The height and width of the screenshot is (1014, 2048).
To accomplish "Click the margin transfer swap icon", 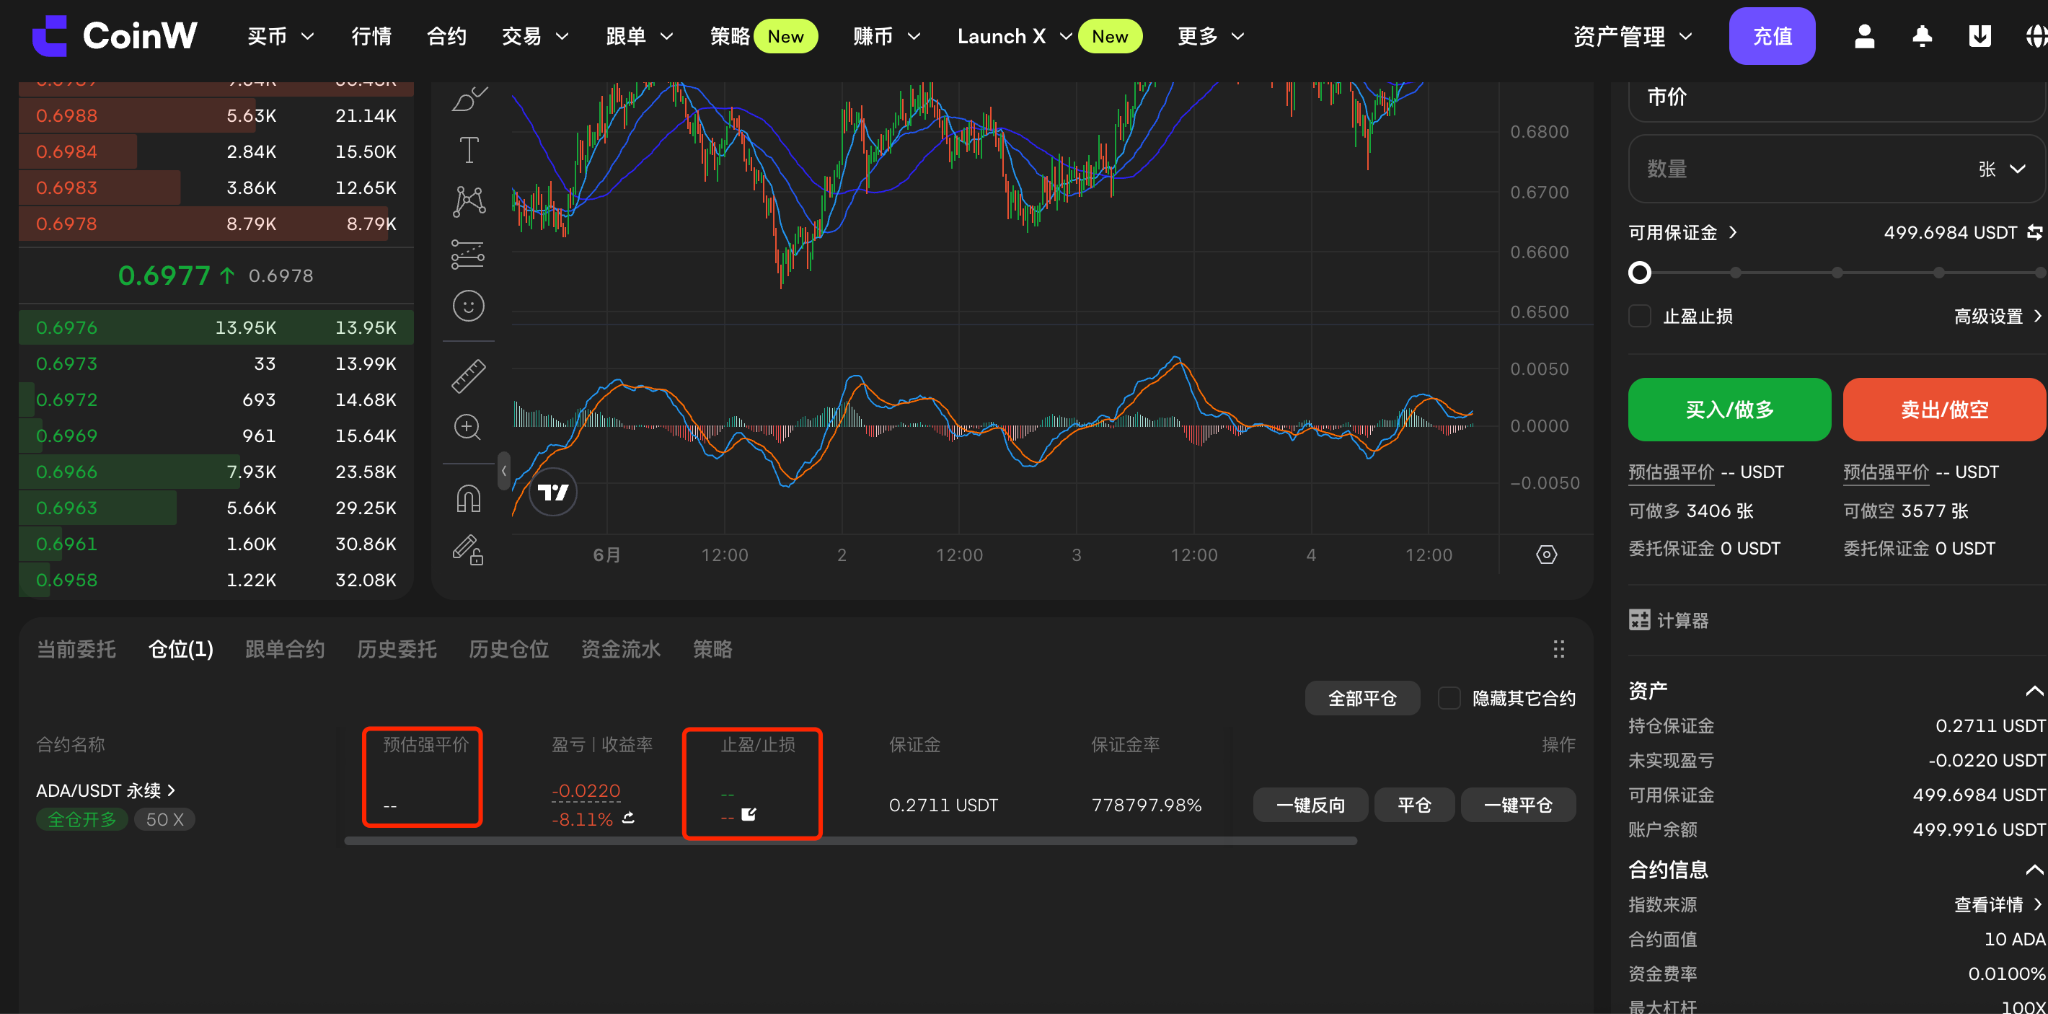I will pos(2035,232).
